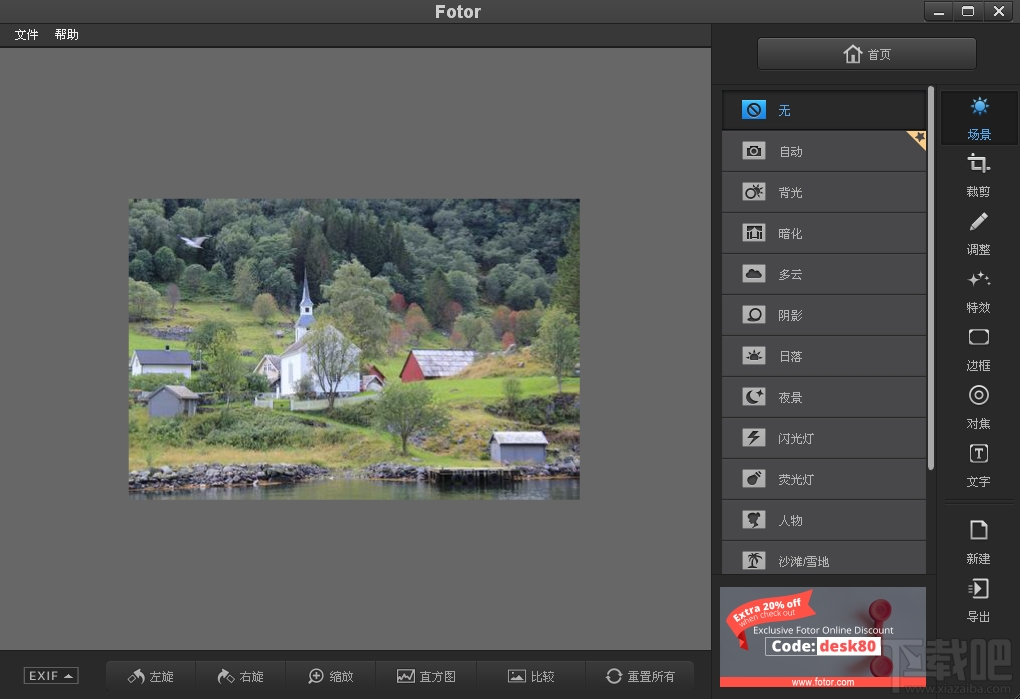This screenshot has height=699, width=1020.
Task: Open the Text (文字) tool
Action: [x=978, y=466]
